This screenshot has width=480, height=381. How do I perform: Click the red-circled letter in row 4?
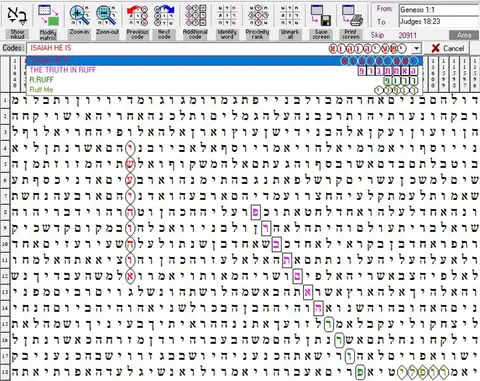pos(130,149)
